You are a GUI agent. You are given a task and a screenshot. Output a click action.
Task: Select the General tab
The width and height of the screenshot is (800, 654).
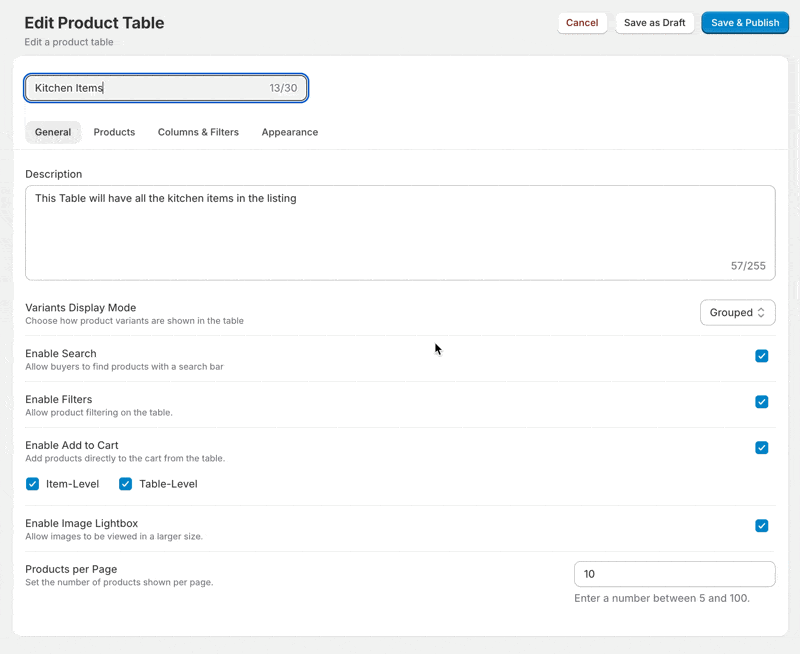click(53, 132)
